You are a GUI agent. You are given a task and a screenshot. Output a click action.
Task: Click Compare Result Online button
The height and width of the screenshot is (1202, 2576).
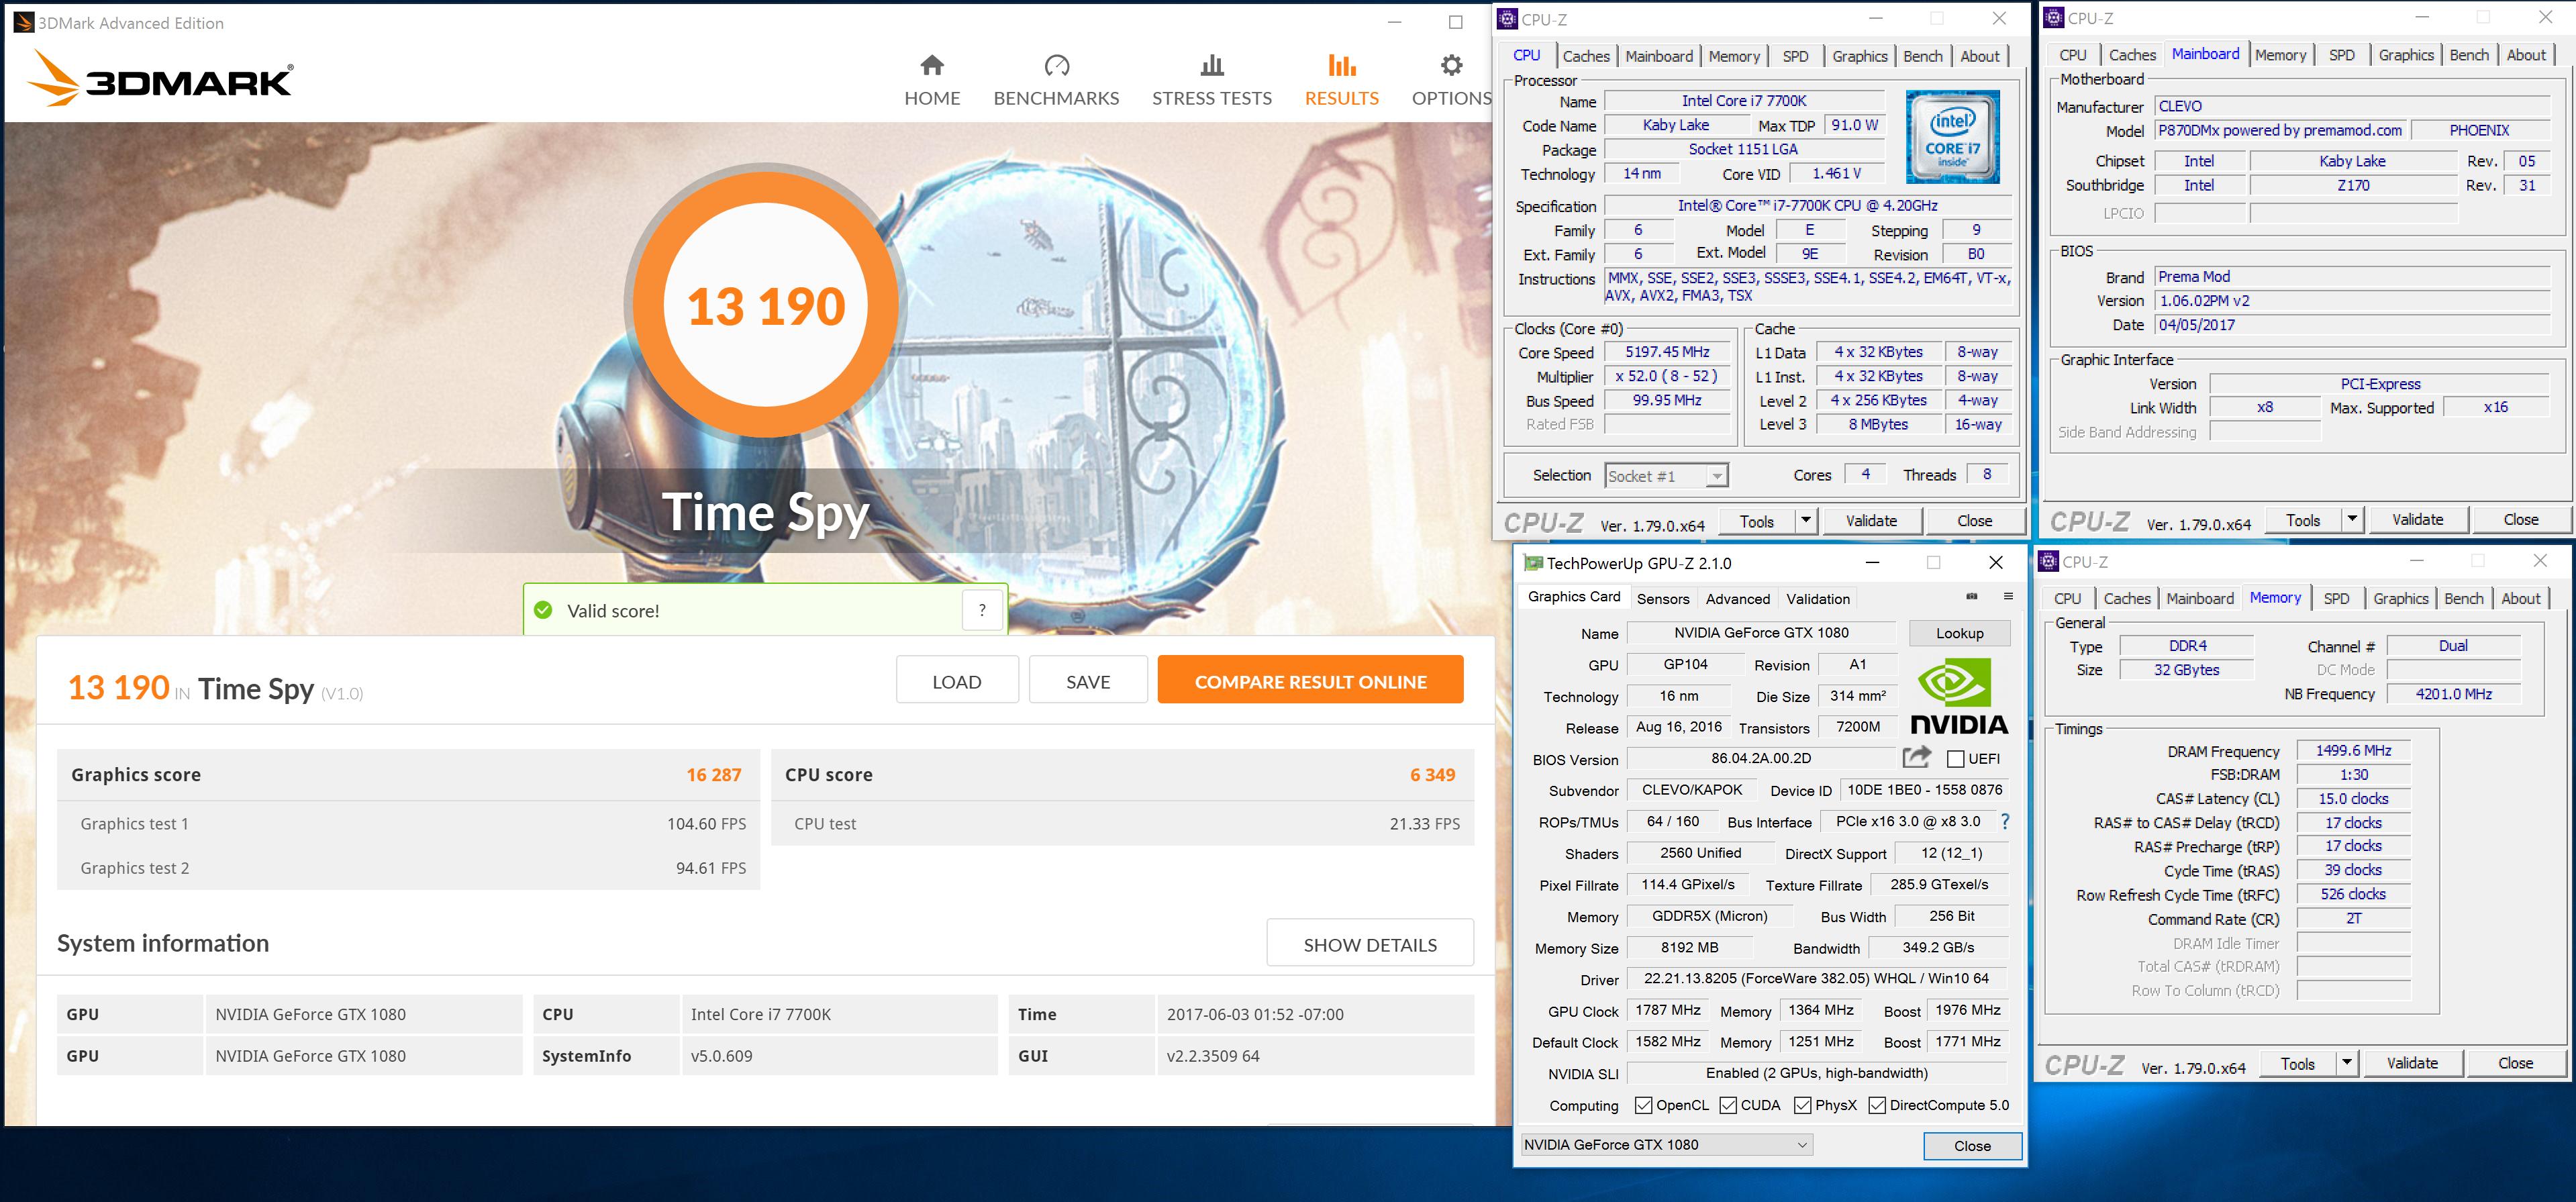(x=1310, y=681)
